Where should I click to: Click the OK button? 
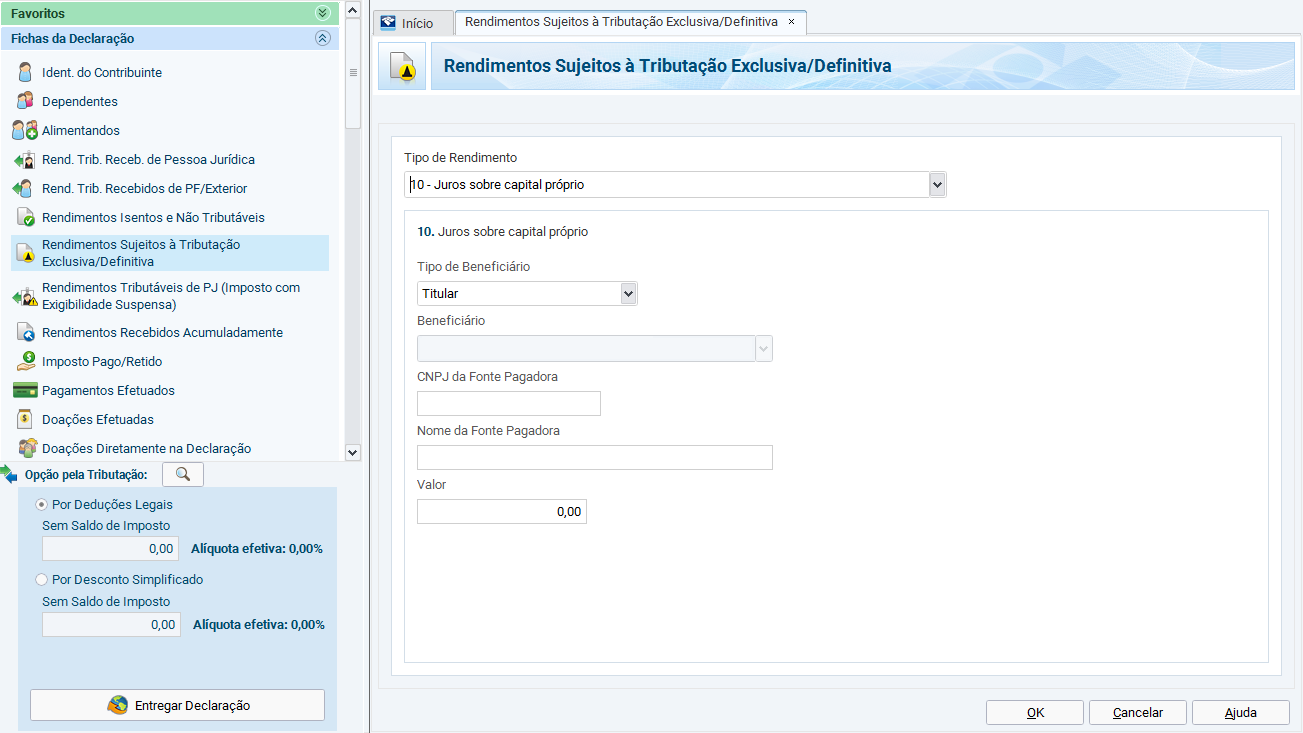click(x=1035, y=712)
